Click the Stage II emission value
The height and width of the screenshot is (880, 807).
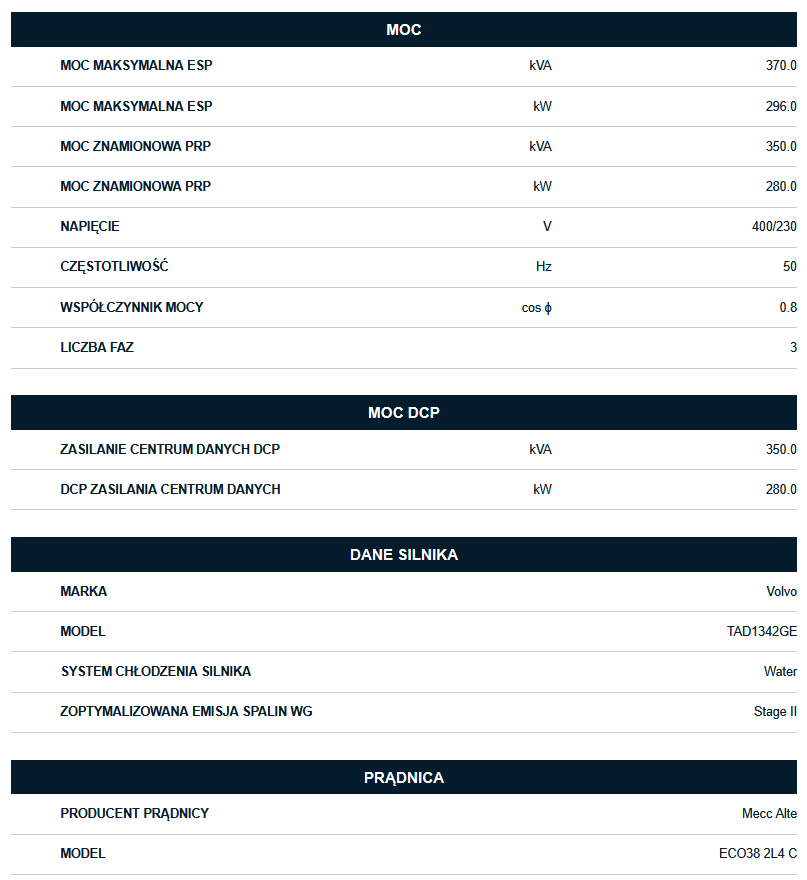[775, 712]
